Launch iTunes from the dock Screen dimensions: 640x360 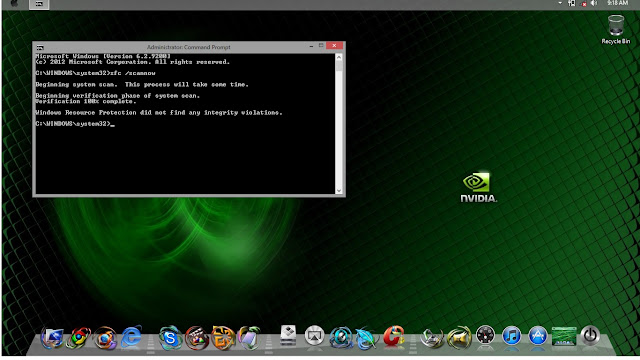coord(511,336)
